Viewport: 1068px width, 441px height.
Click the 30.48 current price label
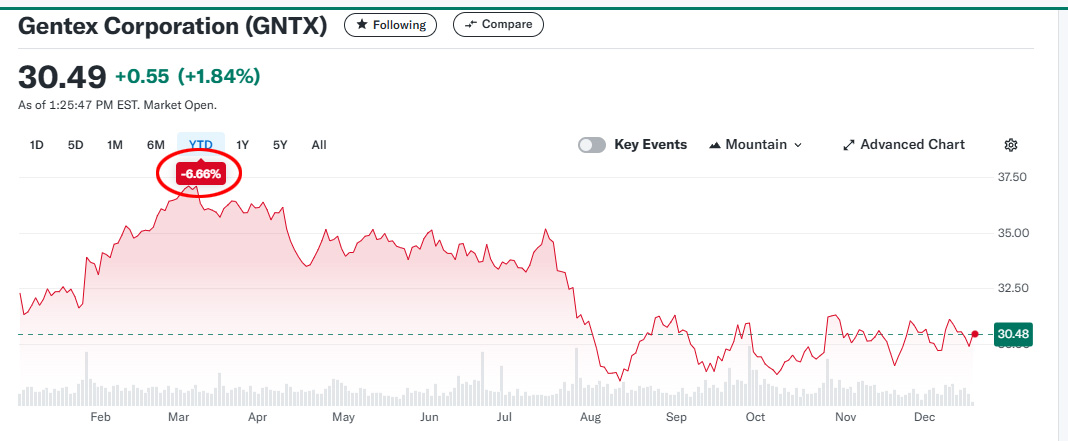tap(1014, 334)
